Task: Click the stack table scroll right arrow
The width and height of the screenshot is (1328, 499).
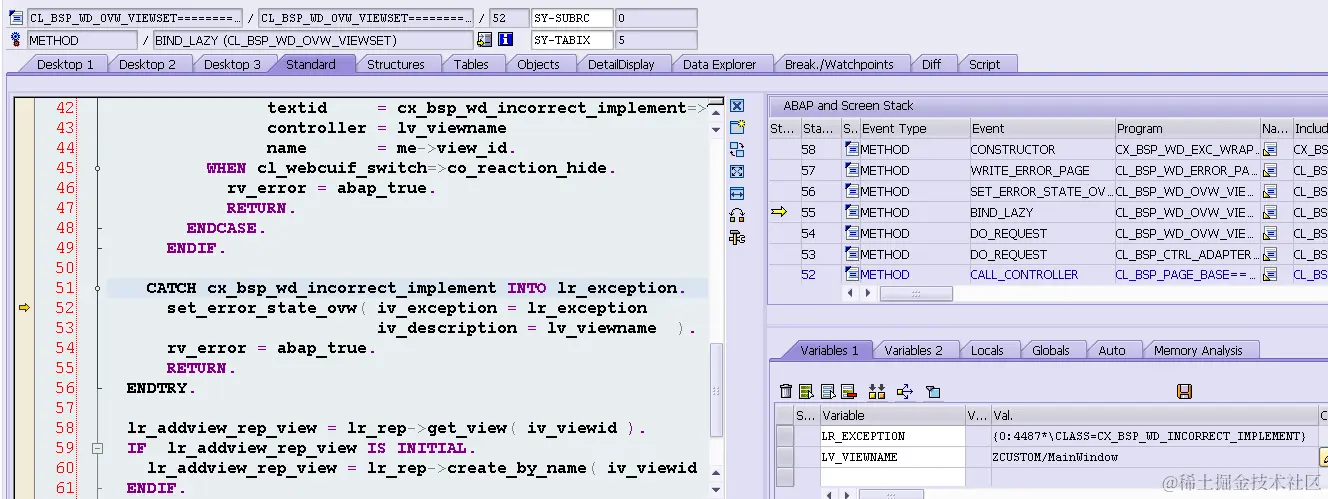Action: (867, 294)
